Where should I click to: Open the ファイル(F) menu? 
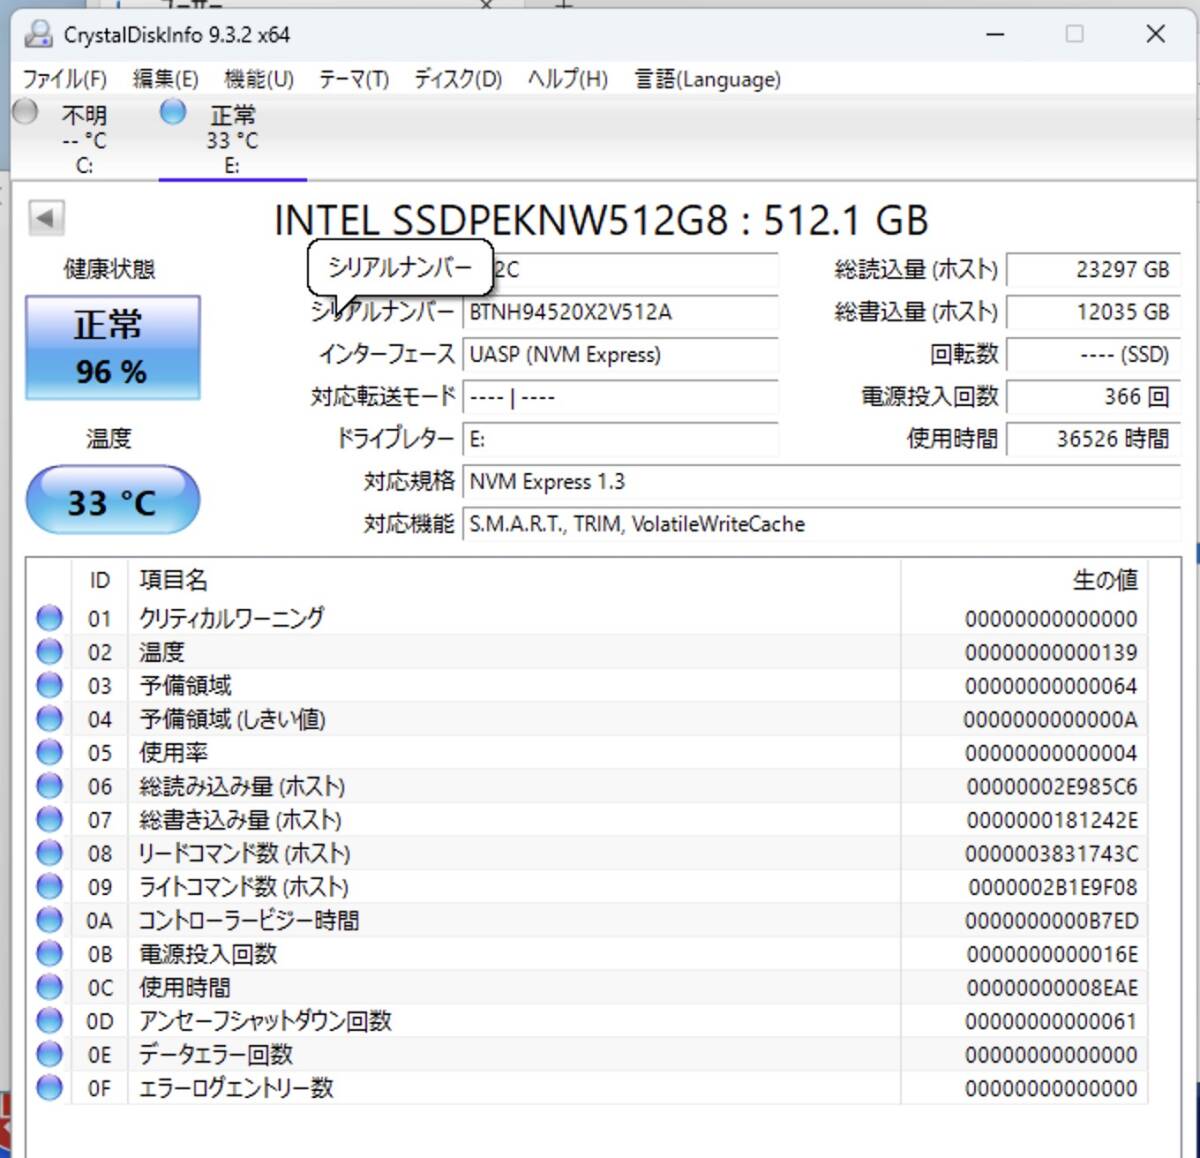point(65,79)
